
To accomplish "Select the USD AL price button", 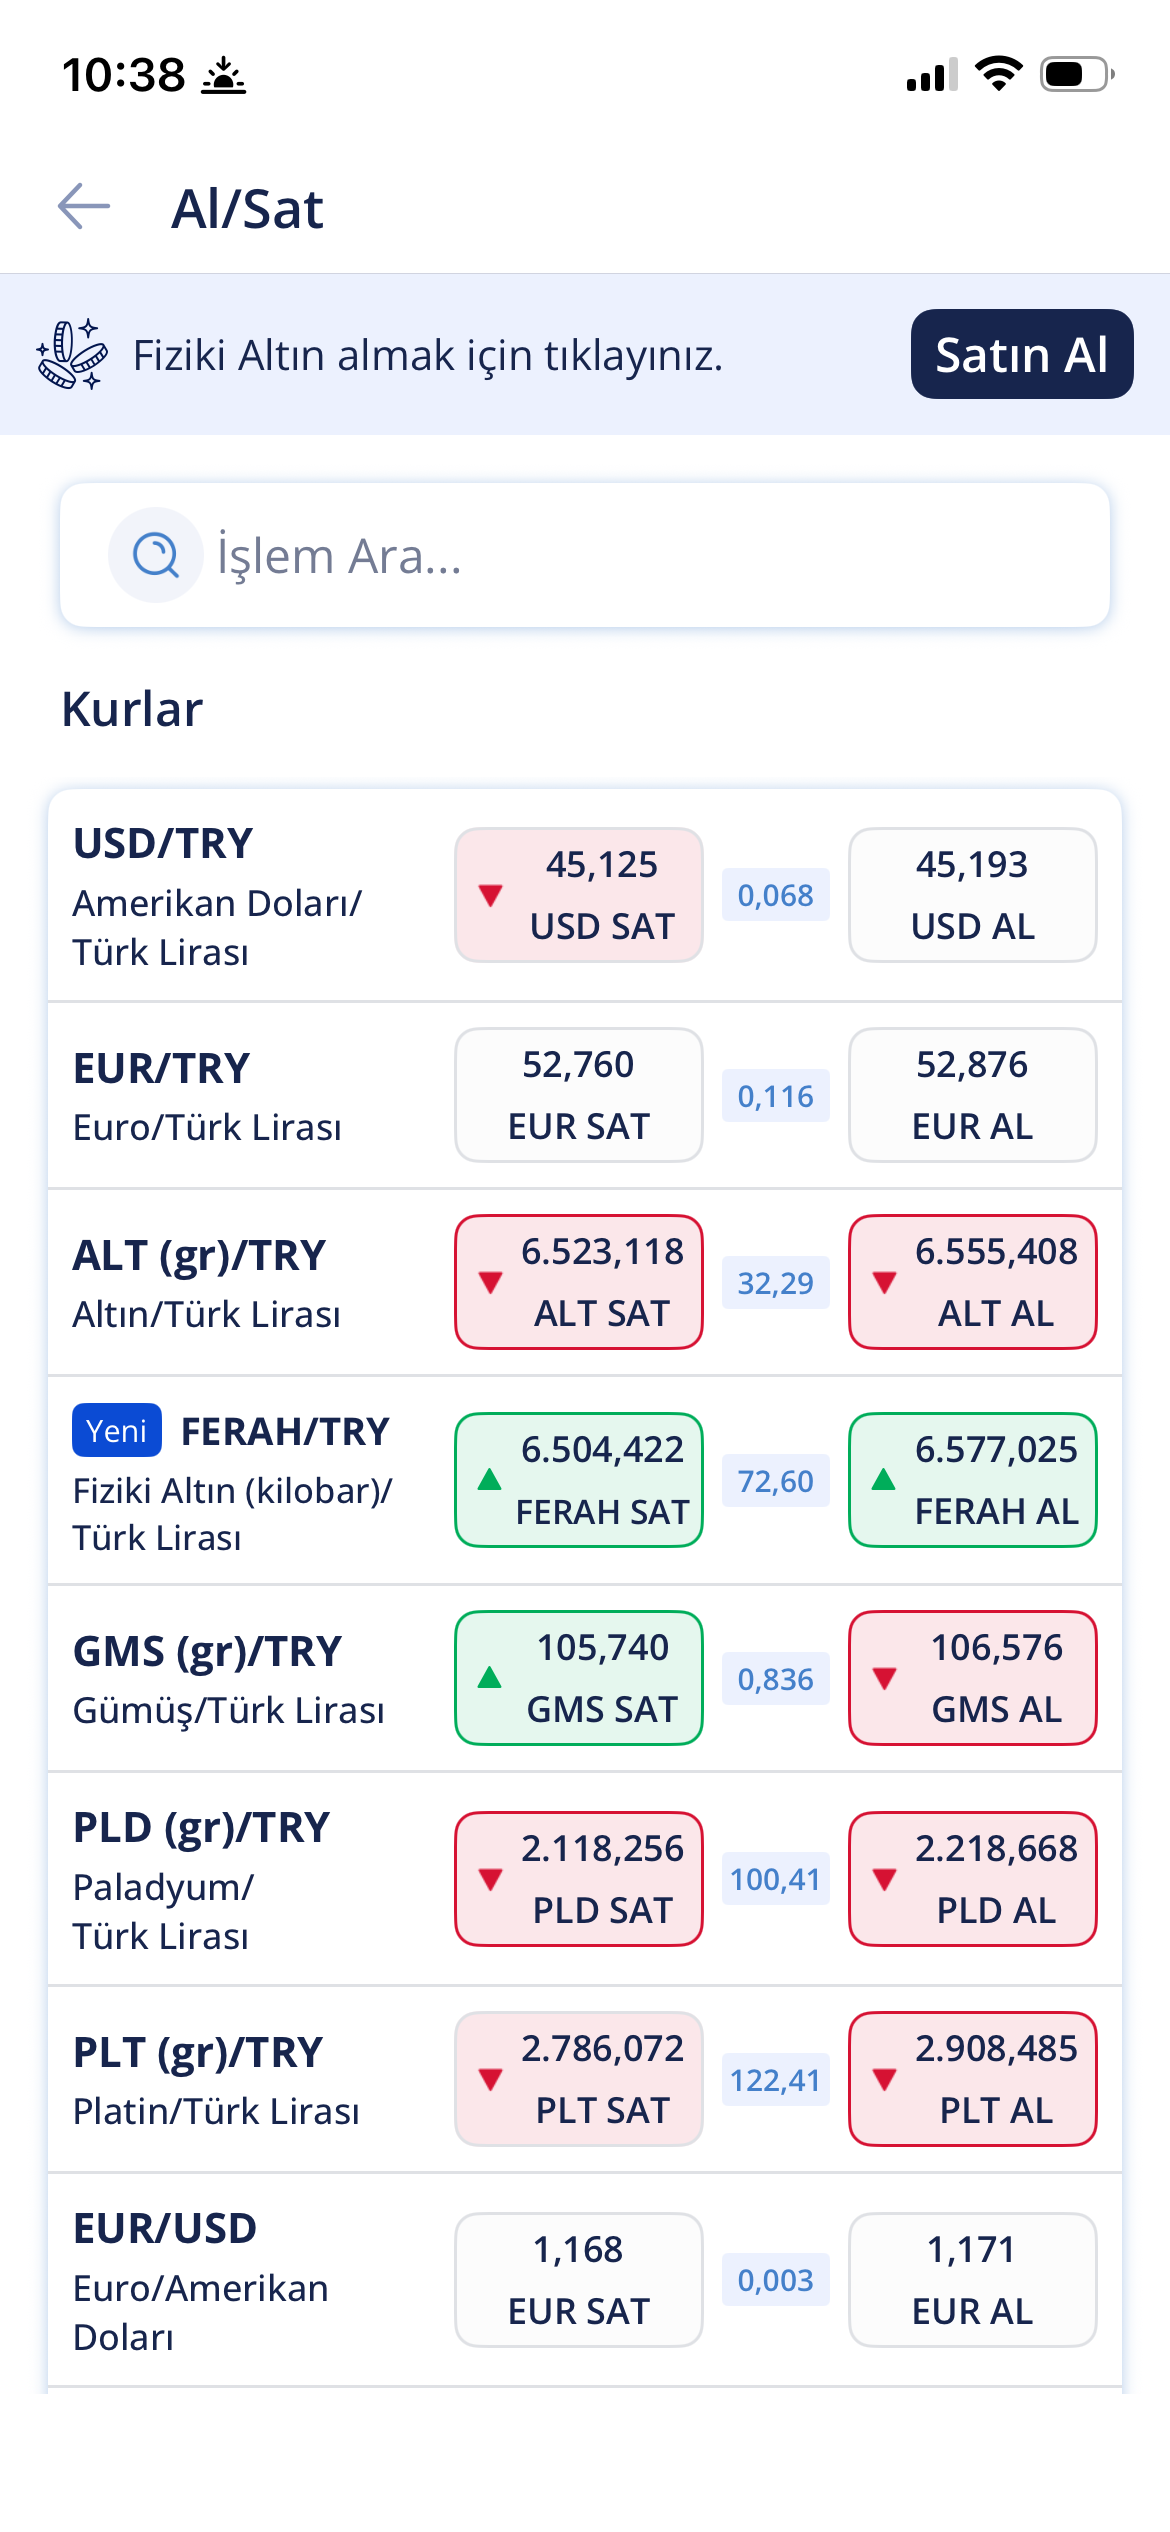I will point(973,895).
